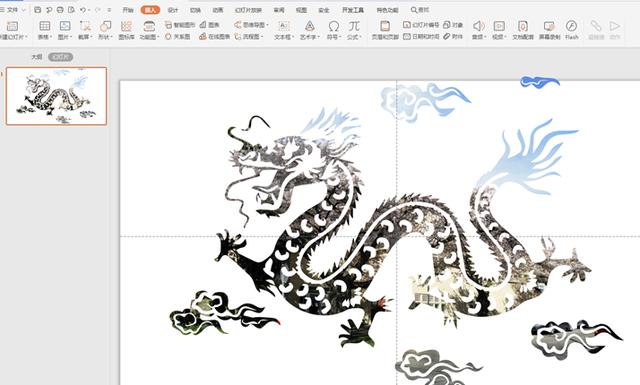Click the print preview icon in quick access bar
This screenshot has width=640, height=385.
pyautogui.click(x=71, y=9)
